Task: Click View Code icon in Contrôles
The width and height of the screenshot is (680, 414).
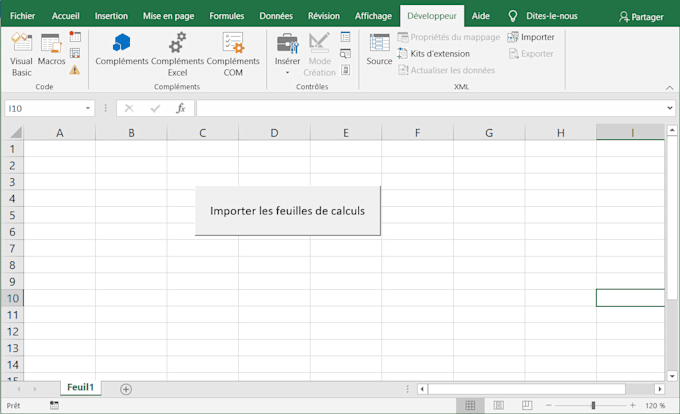Action: tap(346, 53)
